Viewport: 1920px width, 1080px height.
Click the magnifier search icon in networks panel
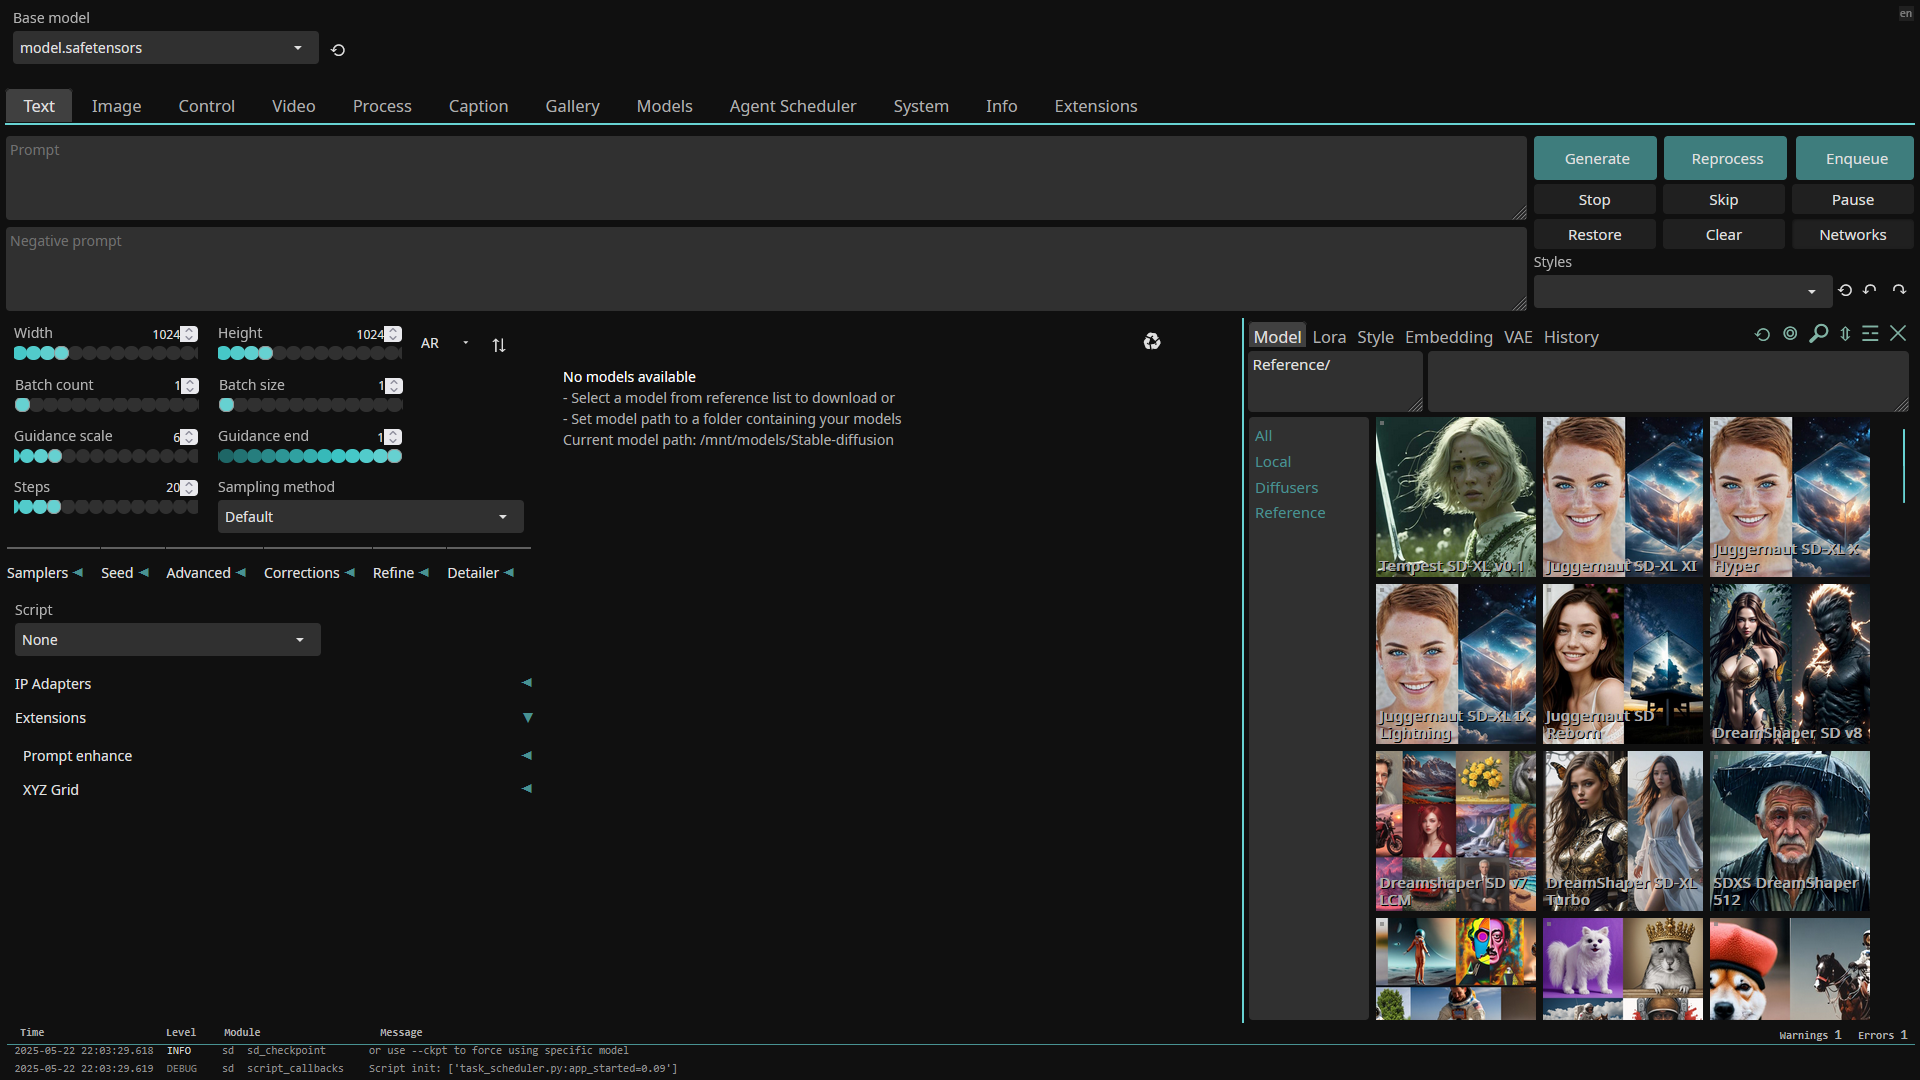(1819, 334)
